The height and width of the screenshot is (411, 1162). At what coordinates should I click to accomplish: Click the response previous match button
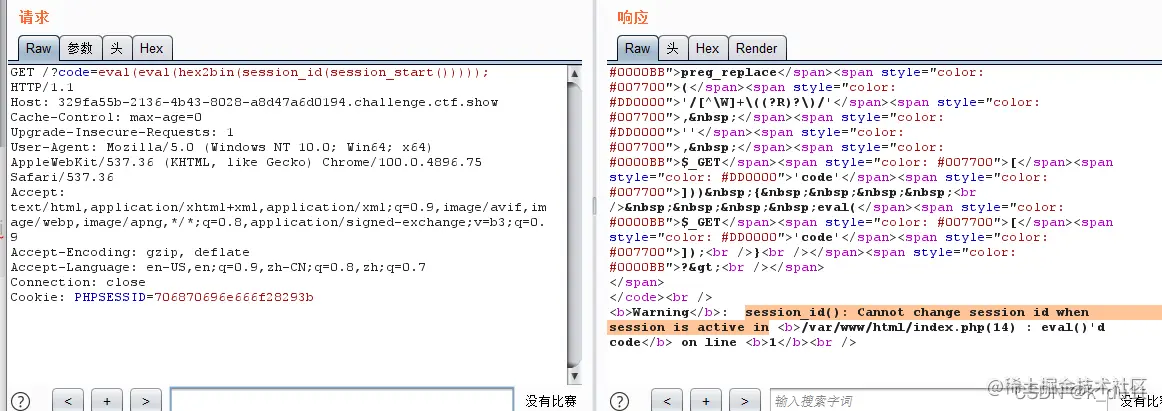[x=667, y=401]
